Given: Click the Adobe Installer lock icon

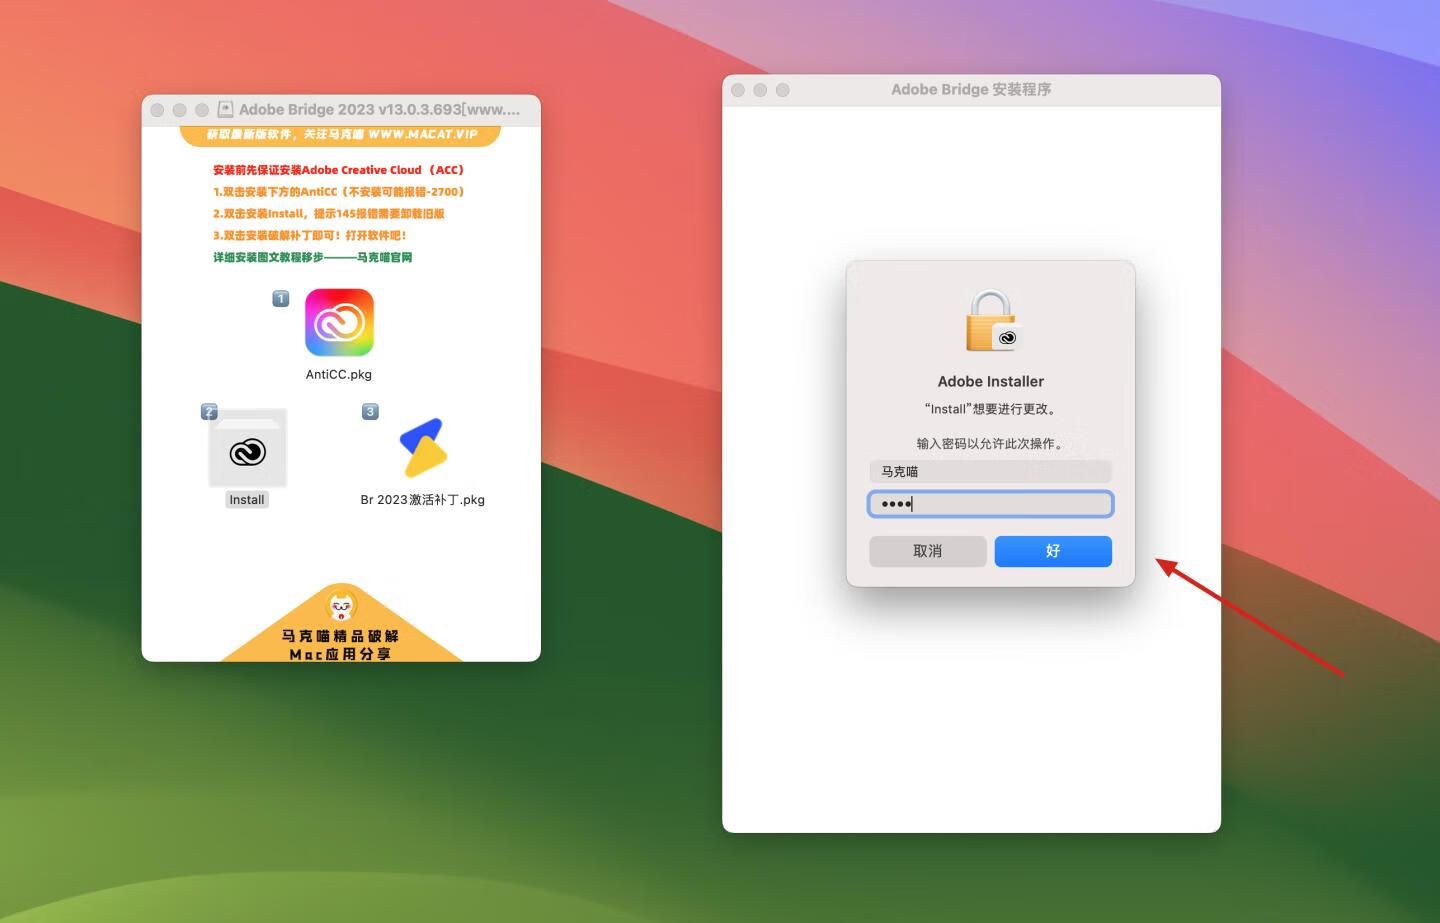Looking at the screenshot, I should (991, 321).
